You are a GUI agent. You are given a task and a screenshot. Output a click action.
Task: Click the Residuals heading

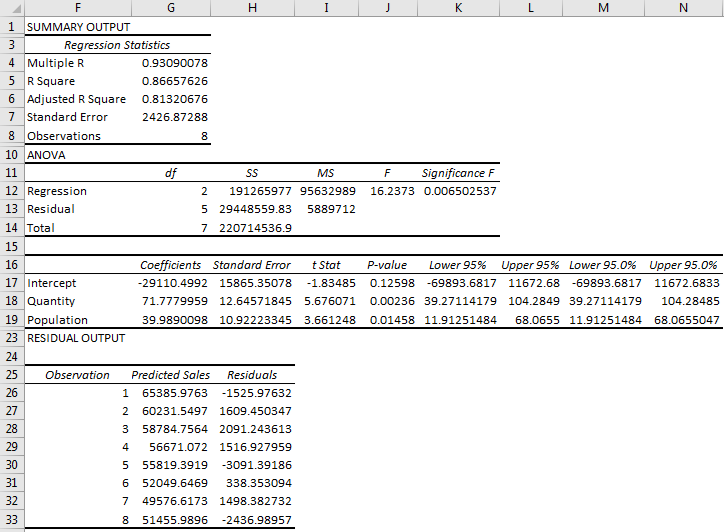[252, 375]
